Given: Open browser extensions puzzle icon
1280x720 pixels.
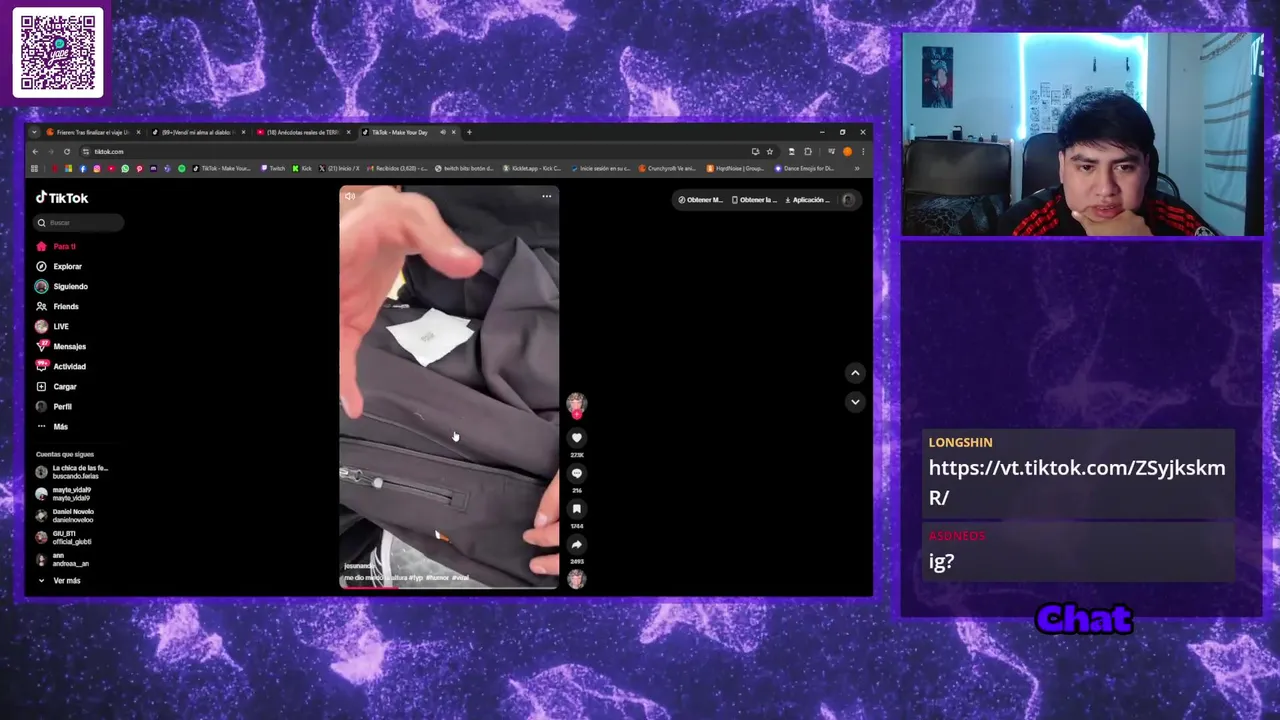Looking at the screenshot, I should 808,152.
